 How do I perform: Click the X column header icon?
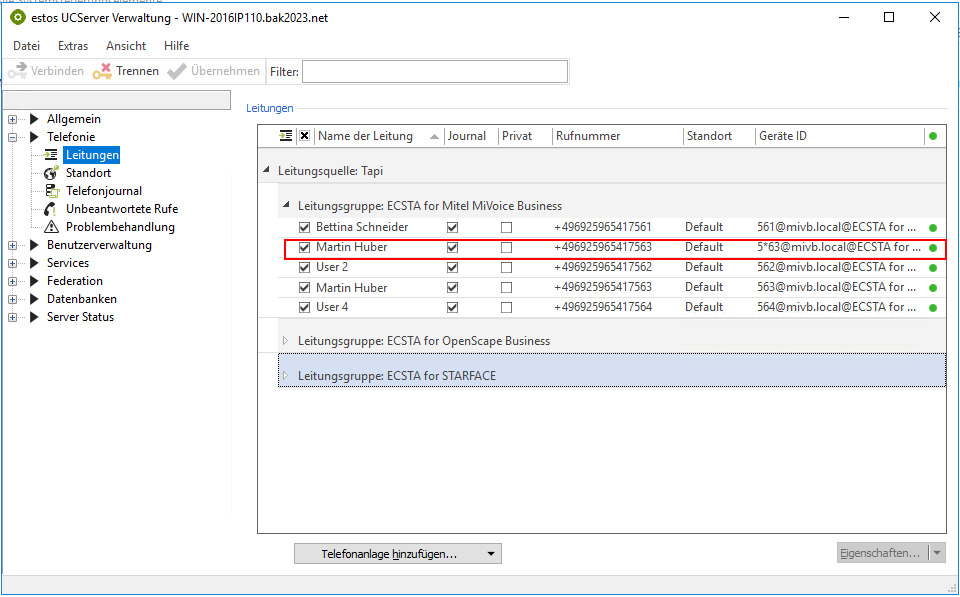[305, 136]
